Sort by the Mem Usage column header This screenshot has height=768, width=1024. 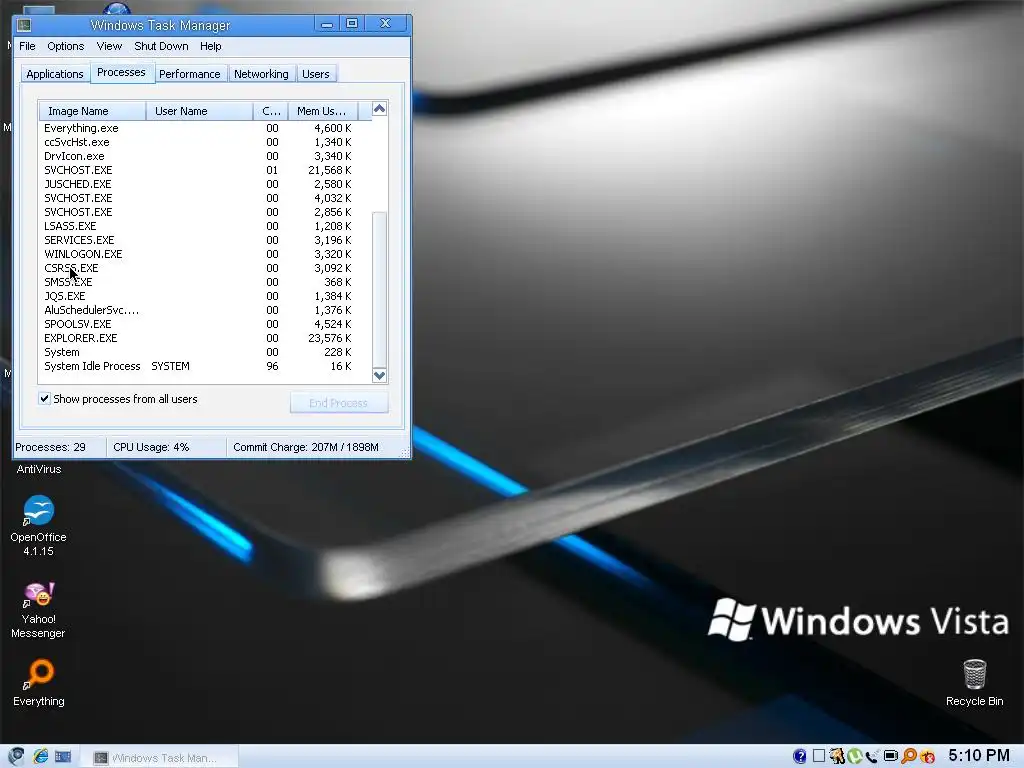click(323, 111)
